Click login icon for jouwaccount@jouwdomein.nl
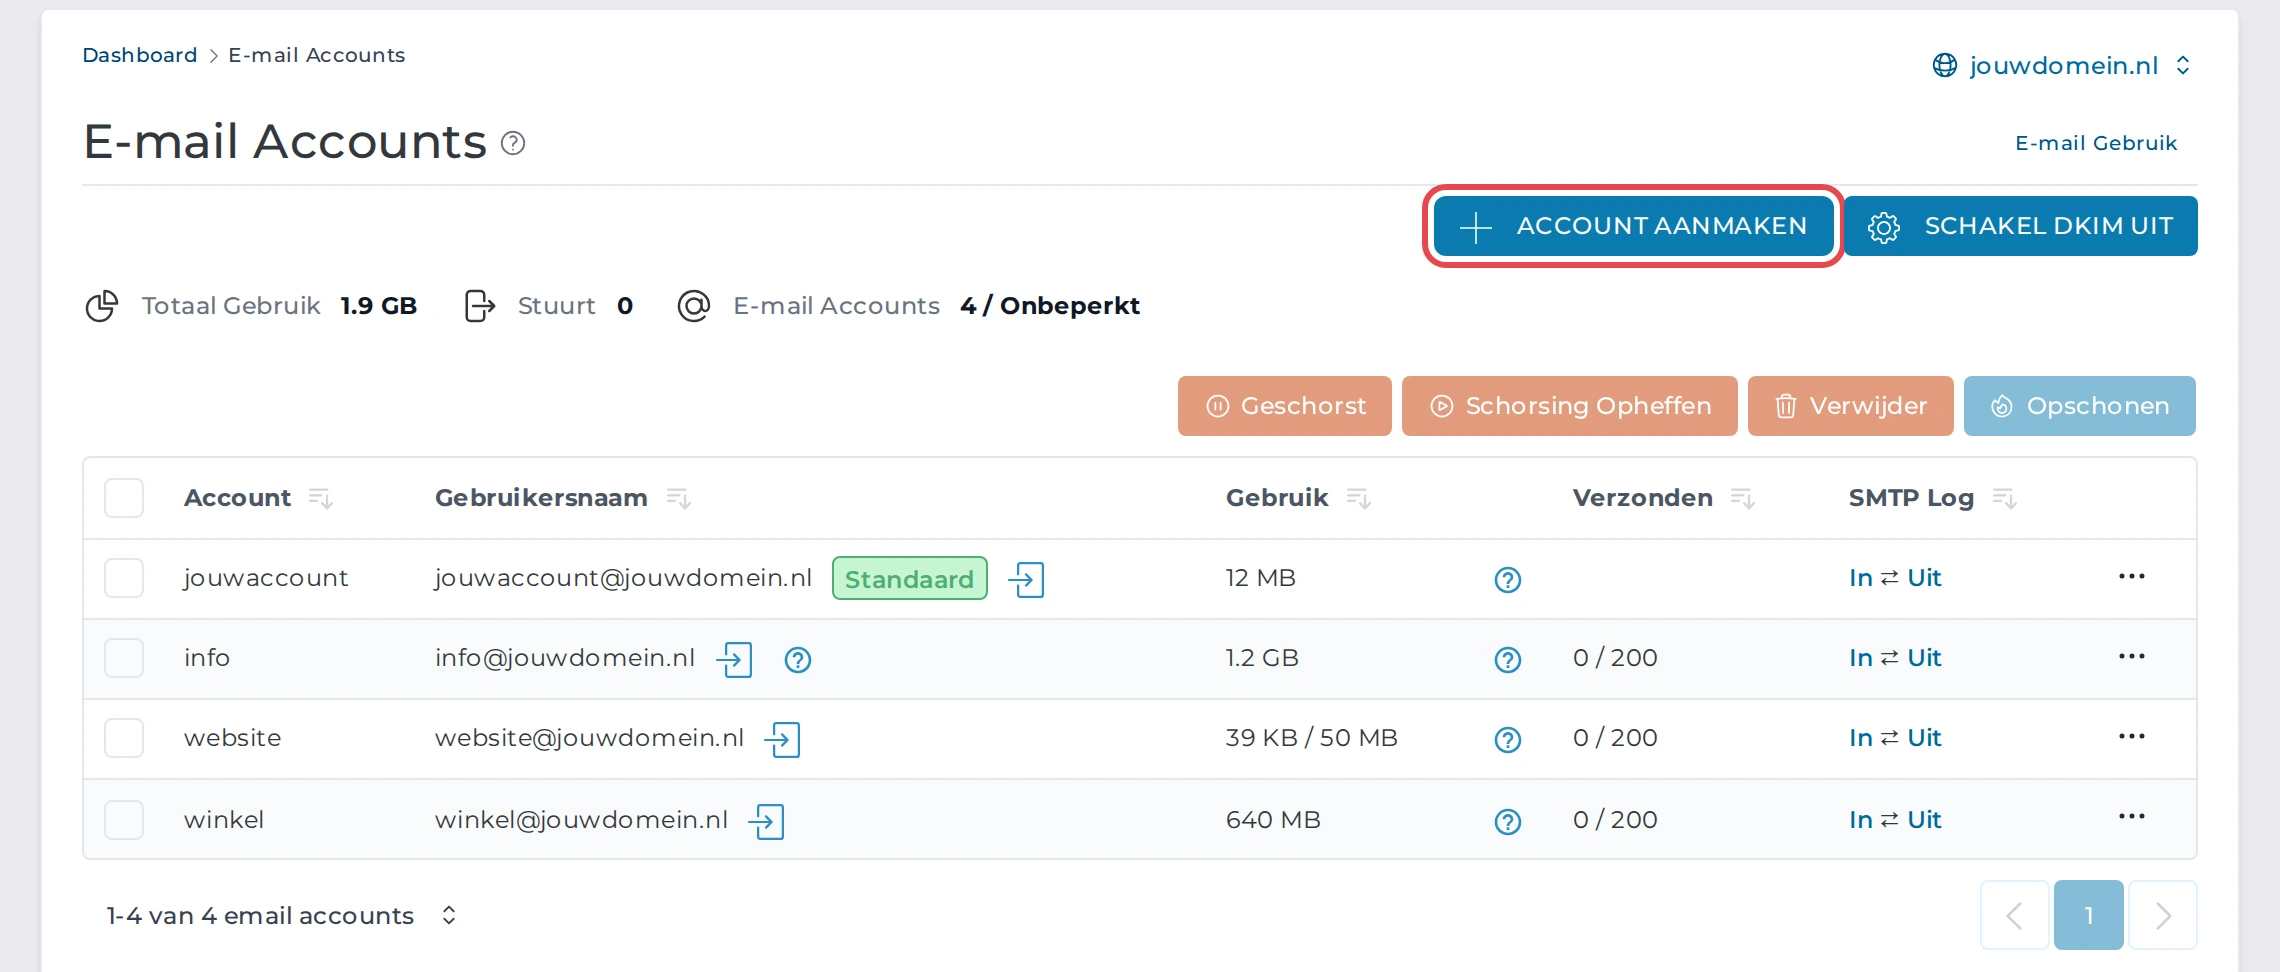 point(1026,579)
